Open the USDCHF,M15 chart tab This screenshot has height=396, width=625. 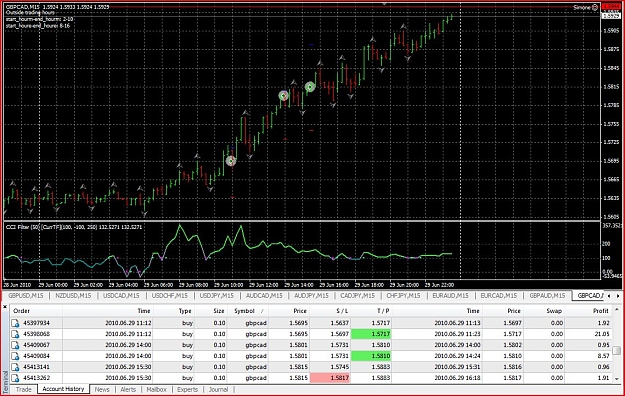click(169, 296)
